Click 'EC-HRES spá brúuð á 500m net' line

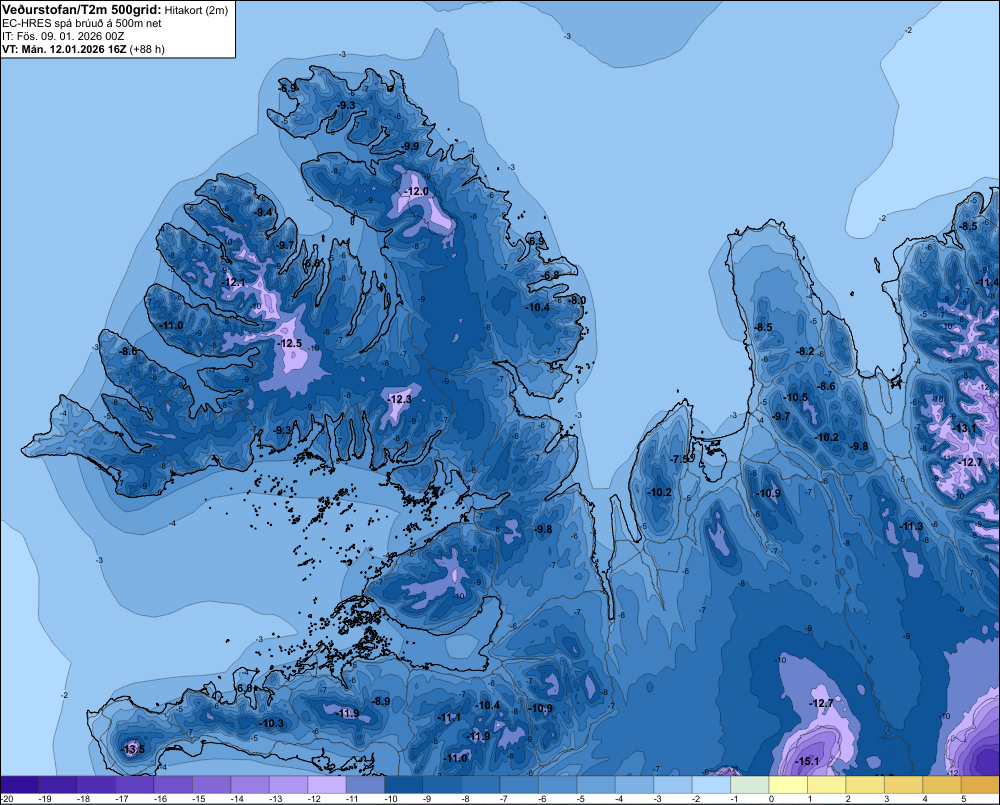82,23
